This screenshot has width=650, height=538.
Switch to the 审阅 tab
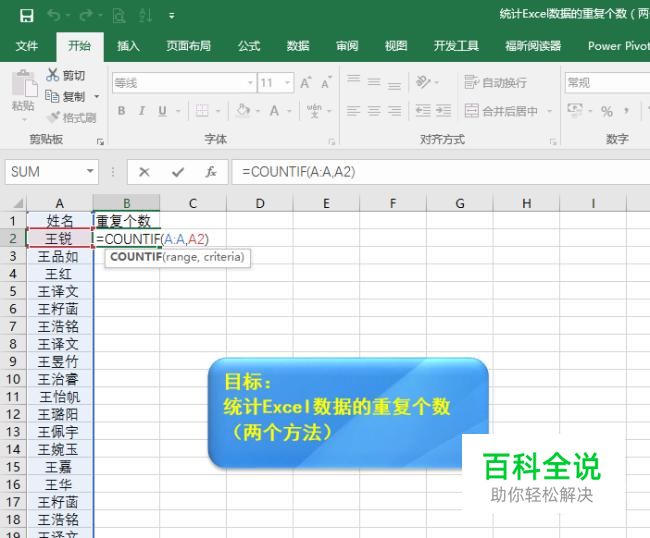click(347, 46)
